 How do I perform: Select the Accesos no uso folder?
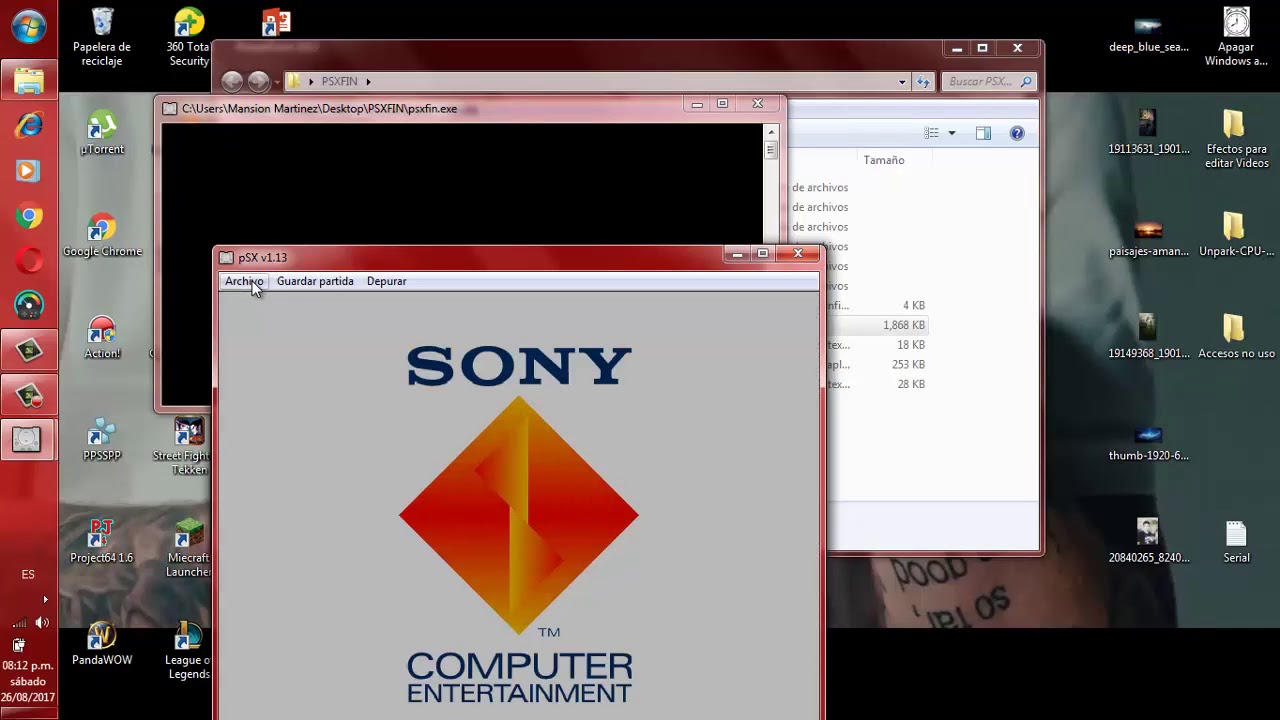click(1236, 337)
